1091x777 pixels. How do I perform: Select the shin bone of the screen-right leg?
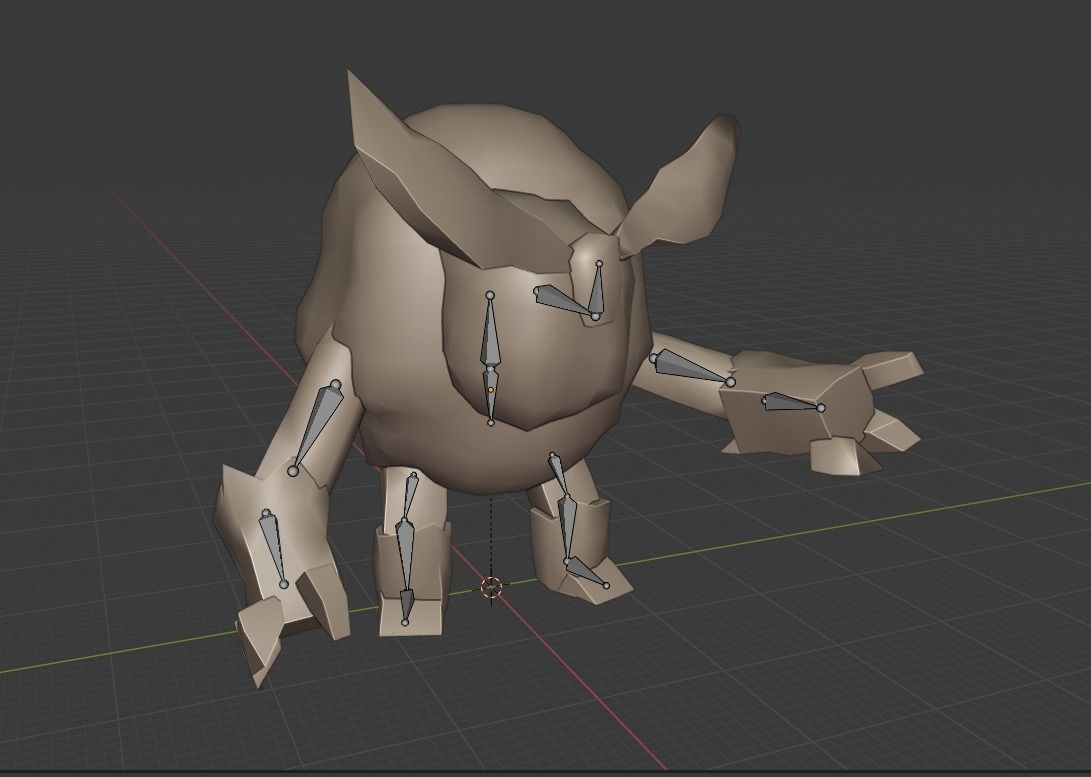pos(569,527)
